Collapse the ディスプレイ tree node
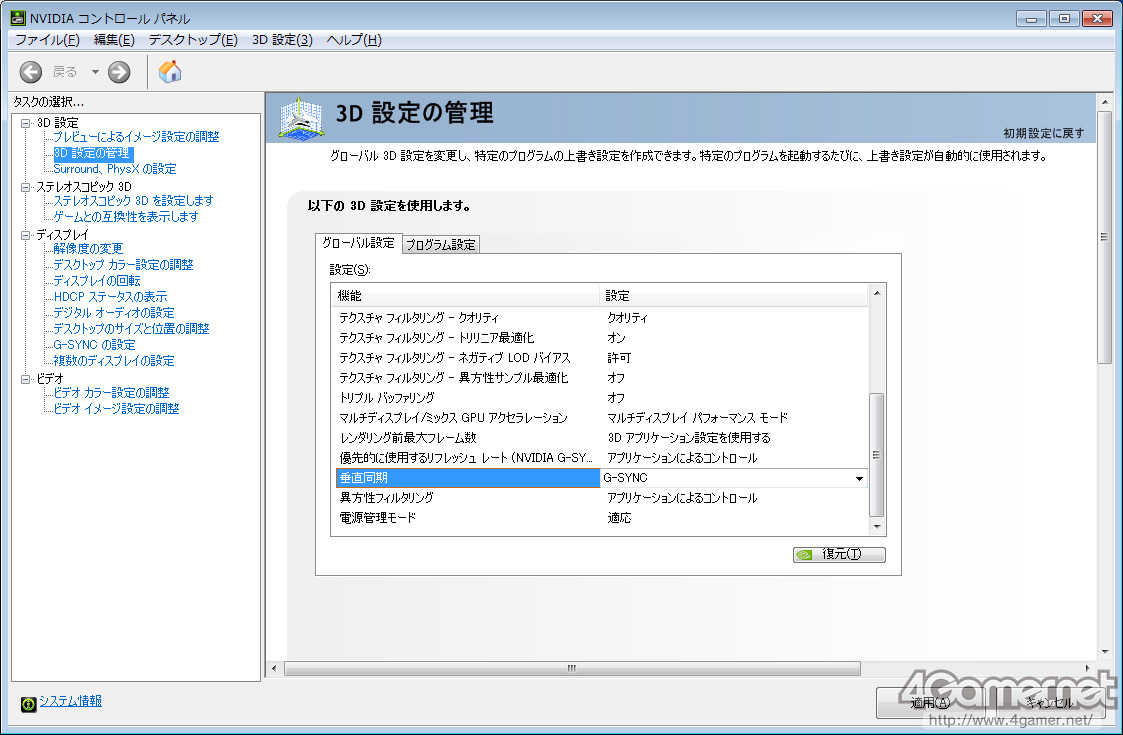Image resolution: width=1123 pixels, height=735 pixels. (x=26, y=235)
